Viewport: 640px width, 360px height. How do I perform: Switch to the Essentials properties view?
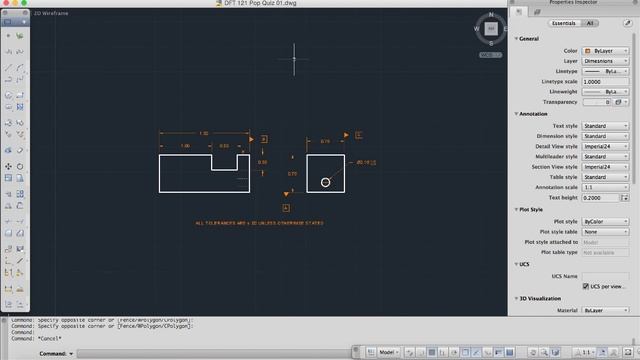[564, 23]
